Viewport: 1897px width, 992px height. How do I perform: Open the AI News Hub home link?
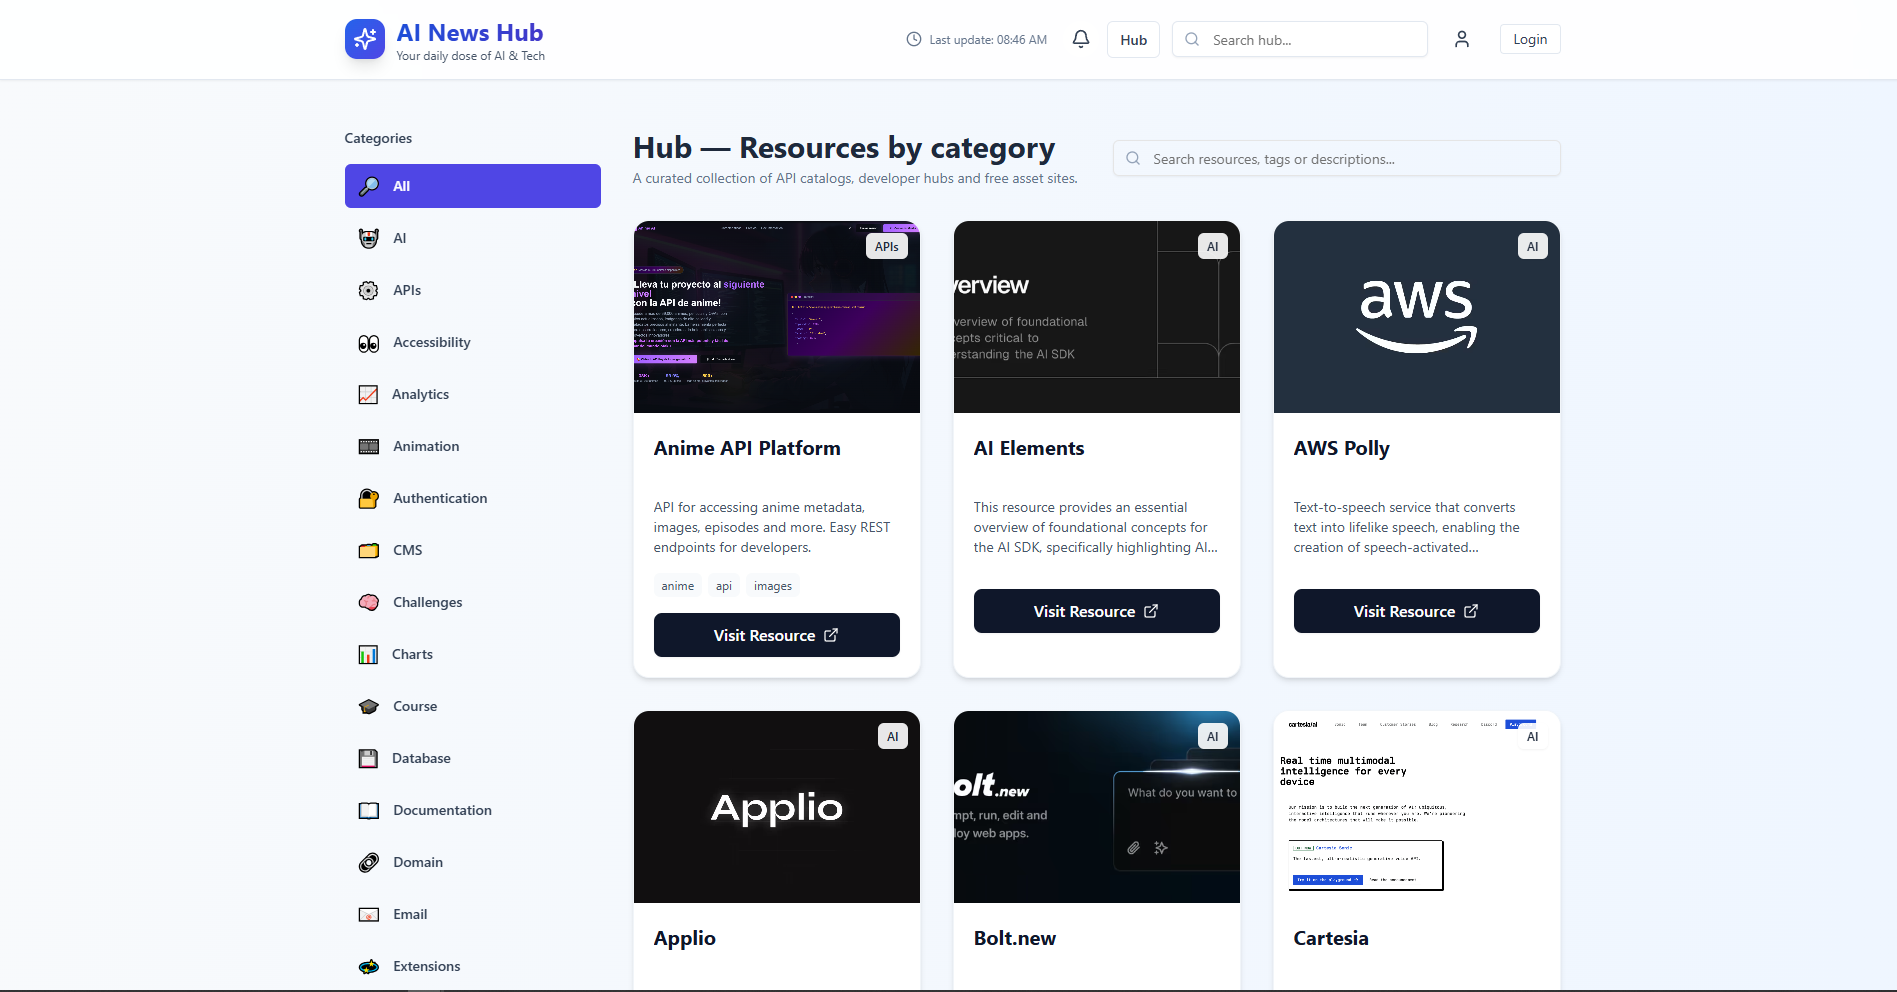point(444,39)
